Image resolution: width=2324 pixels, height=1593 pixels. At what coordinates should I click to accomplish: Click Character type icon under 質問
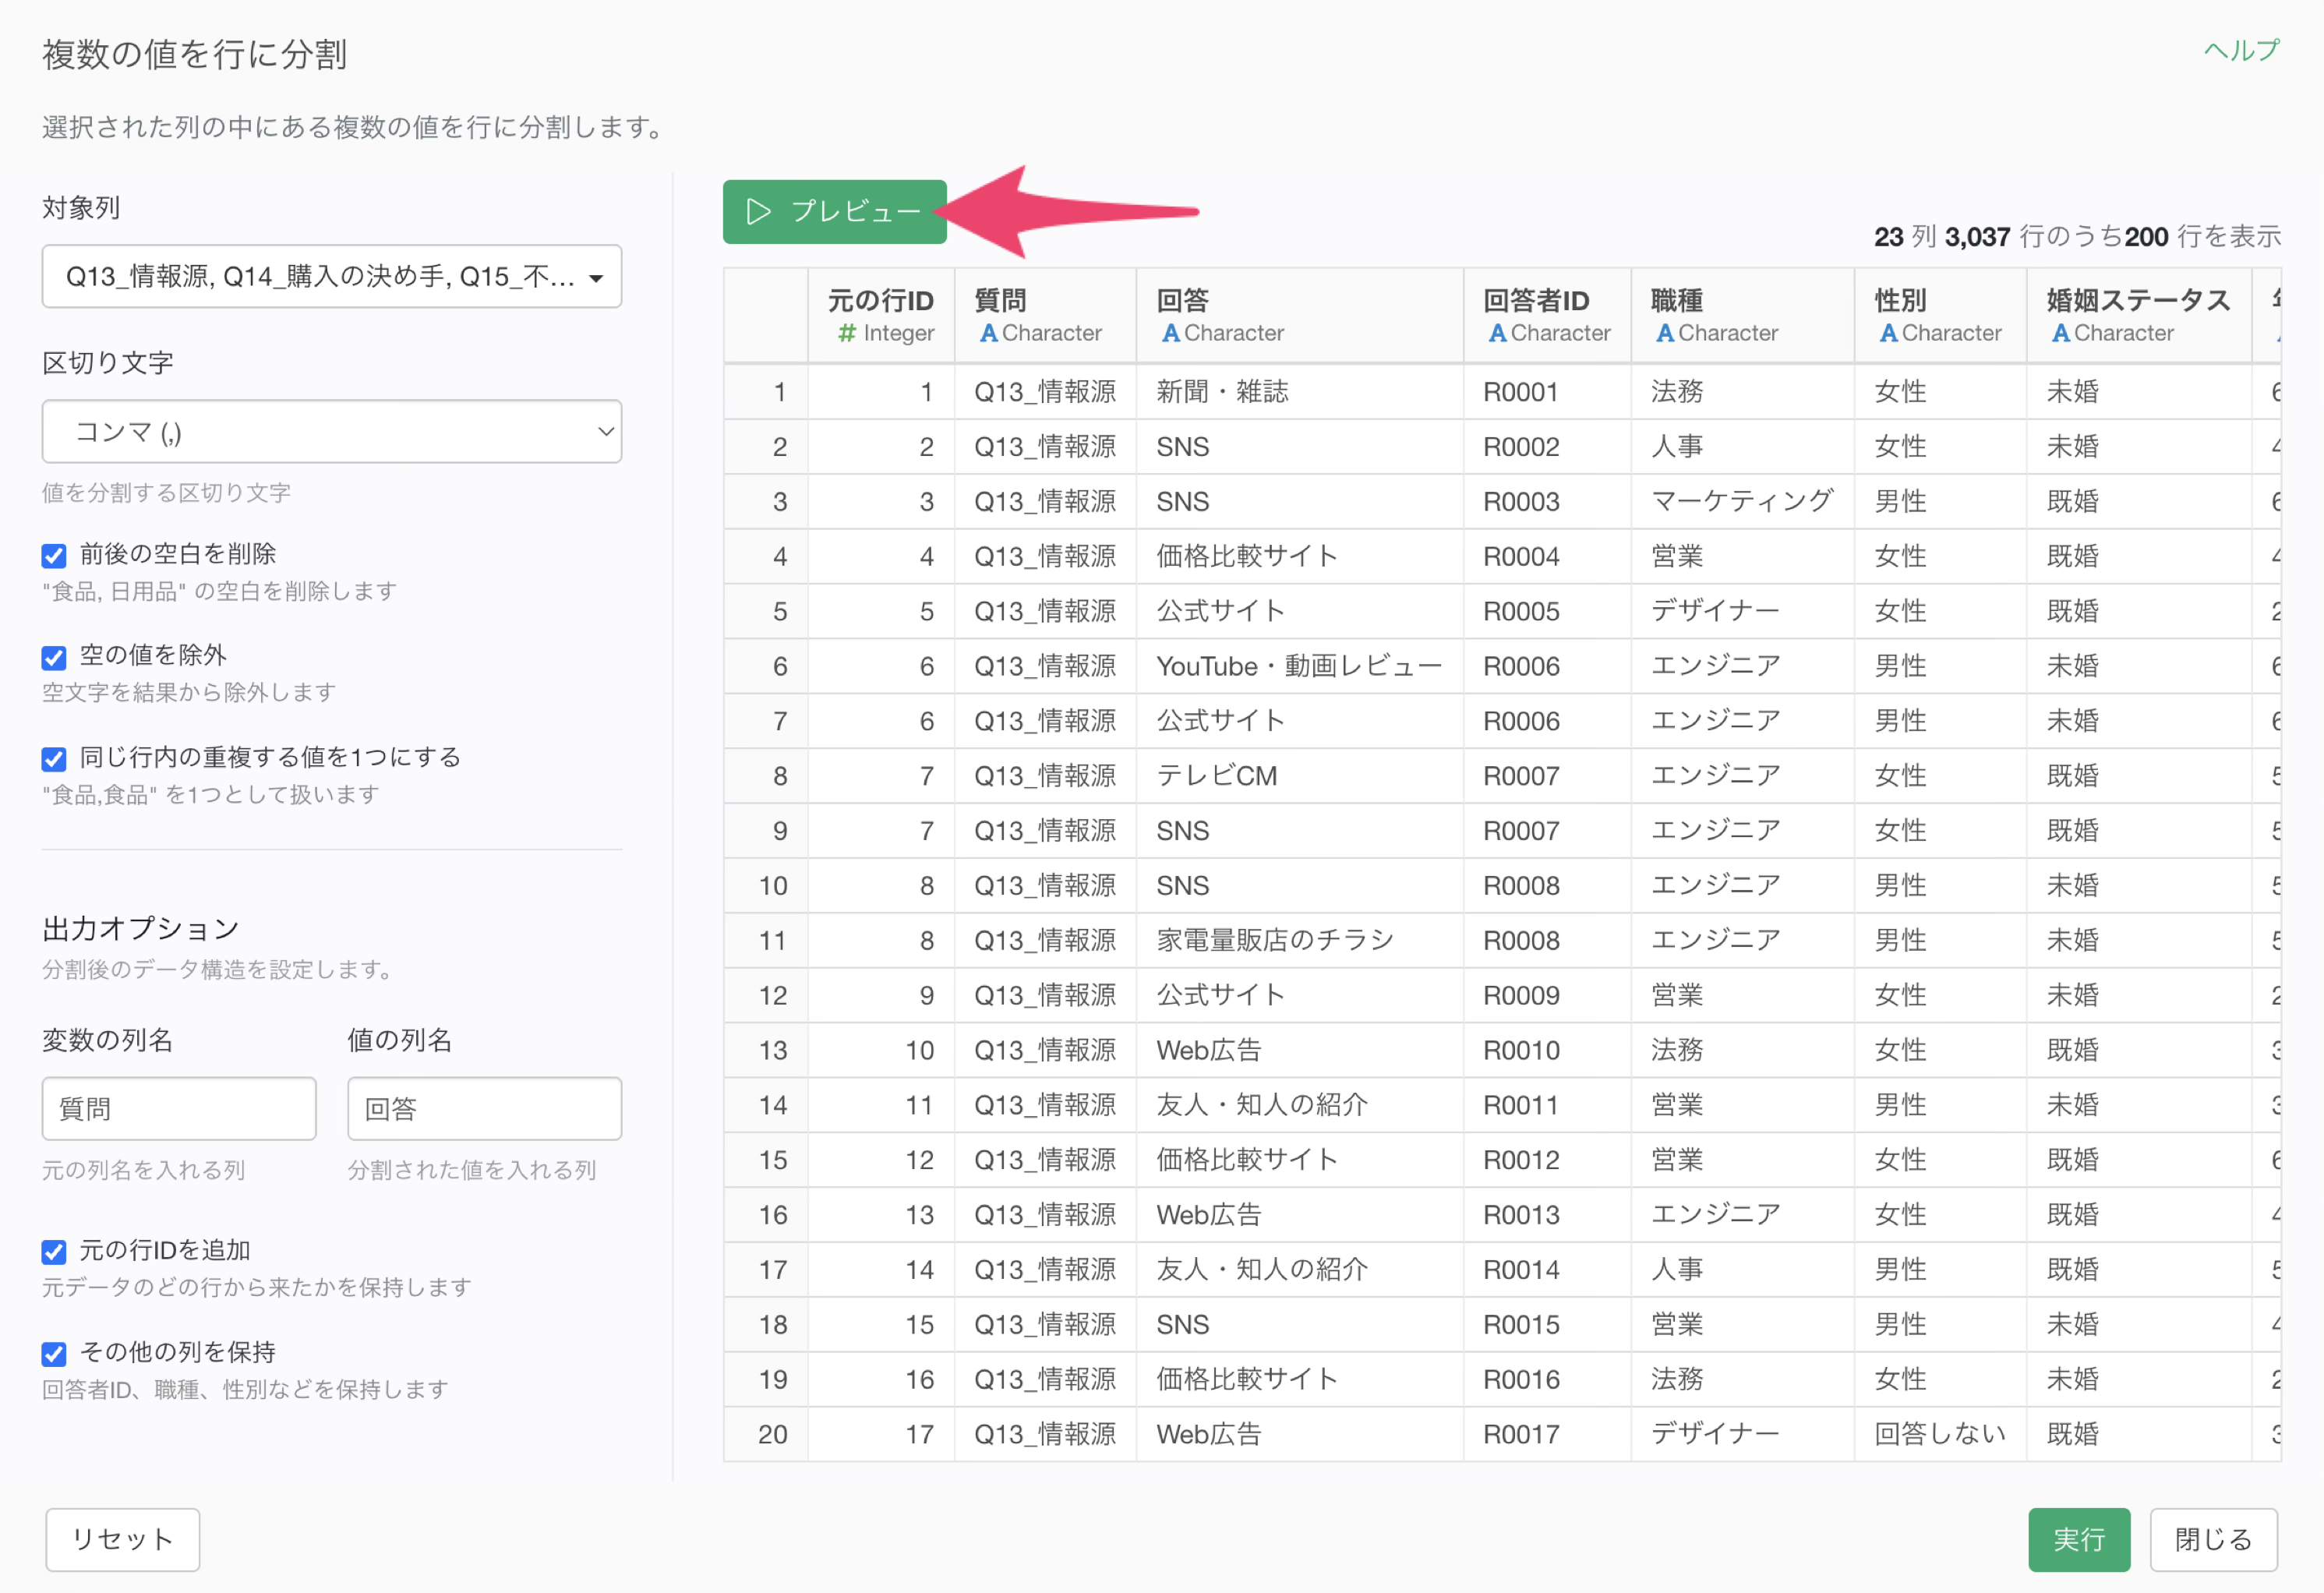click(x=988, y=333)
